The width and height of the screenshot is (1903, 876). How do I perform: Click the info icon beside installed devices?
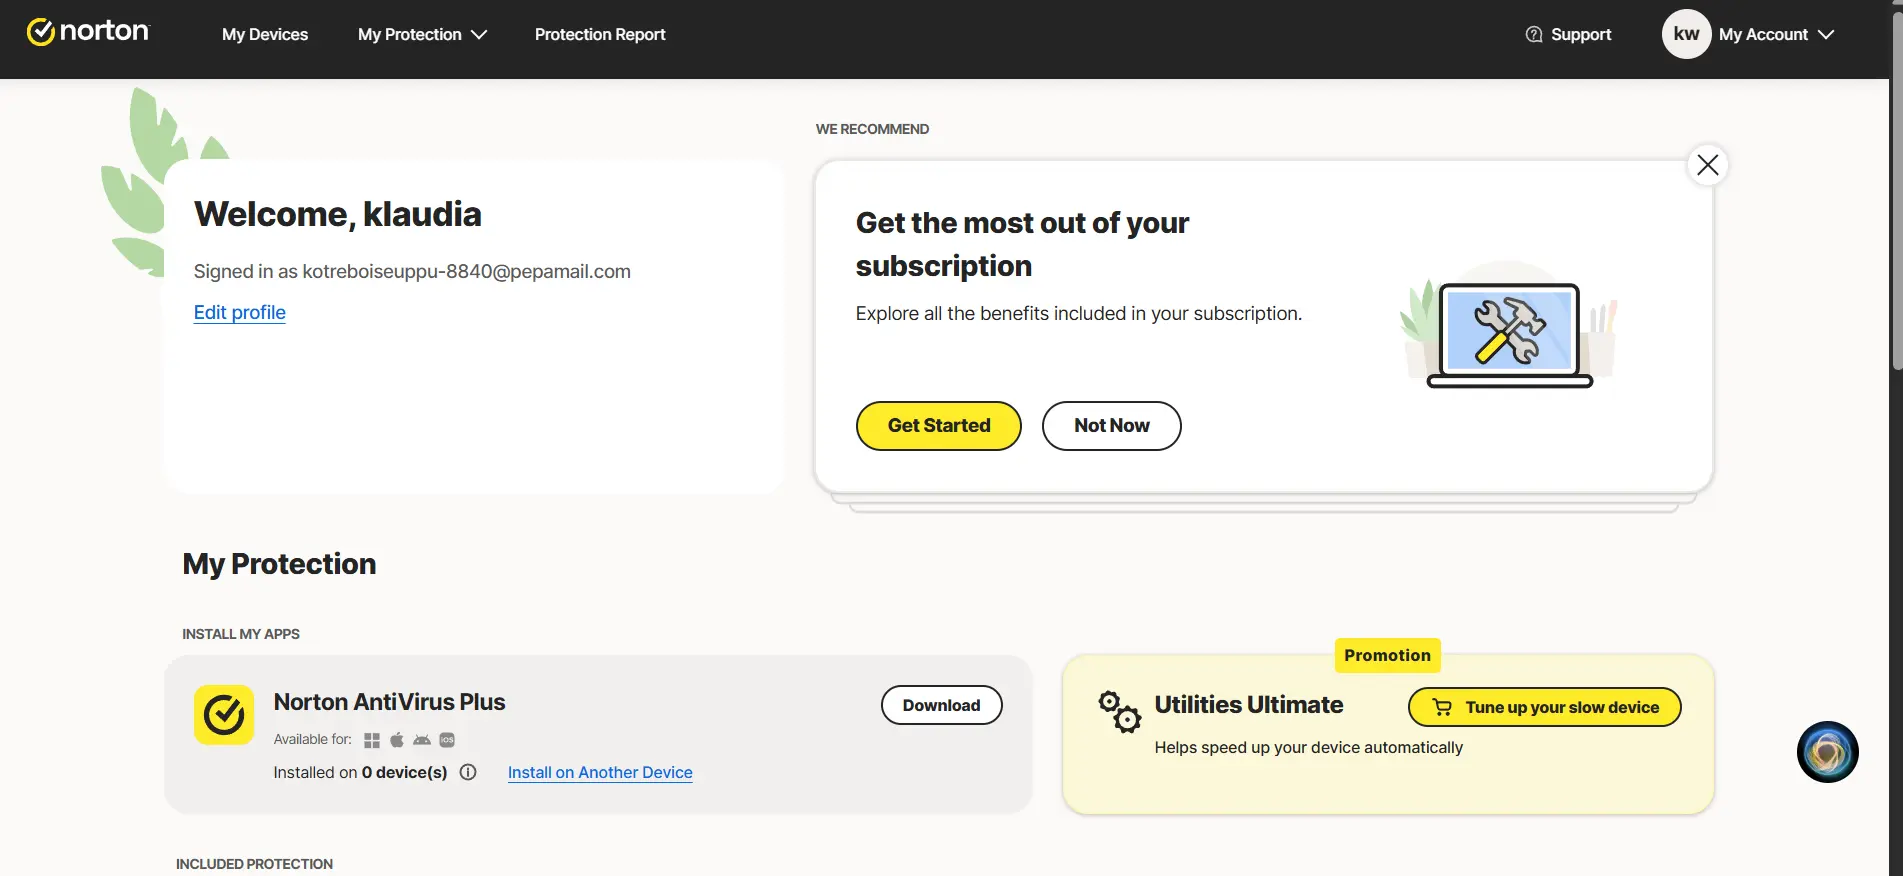click(x=468, y=772)
